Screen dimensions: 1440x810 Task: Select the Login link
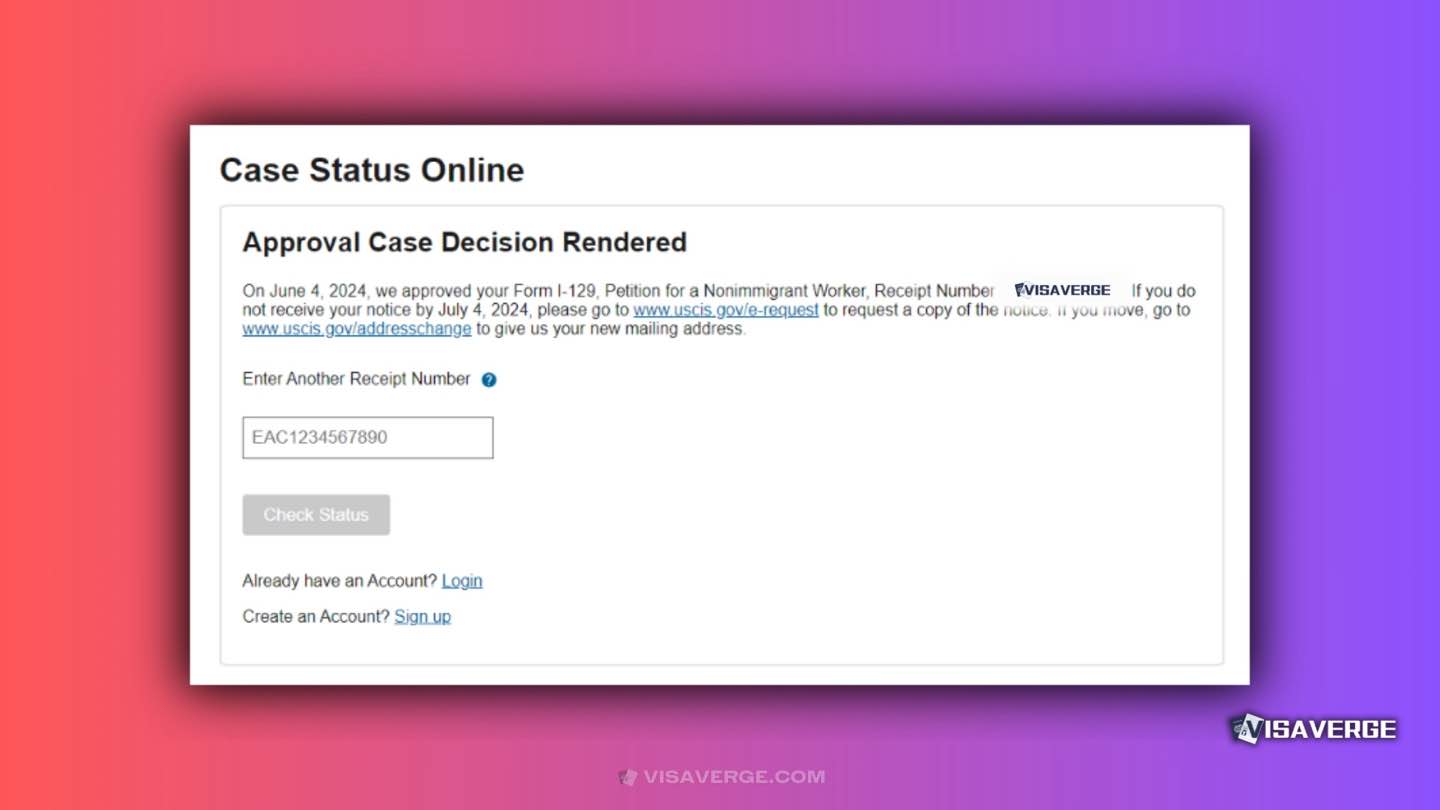(462, 580)
